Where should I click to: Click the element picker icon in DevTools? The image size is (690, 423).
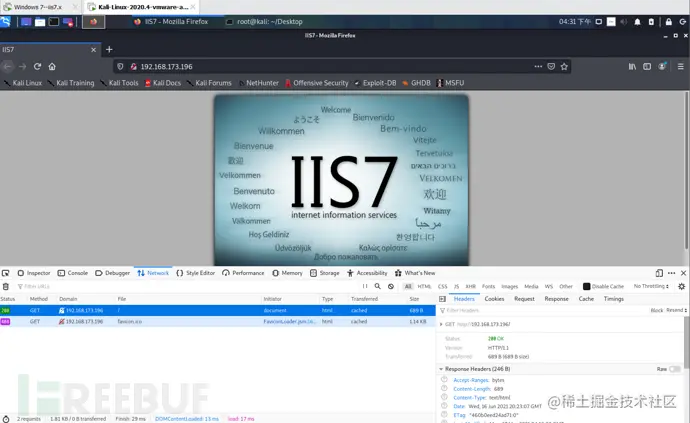[x=6, y=273]
